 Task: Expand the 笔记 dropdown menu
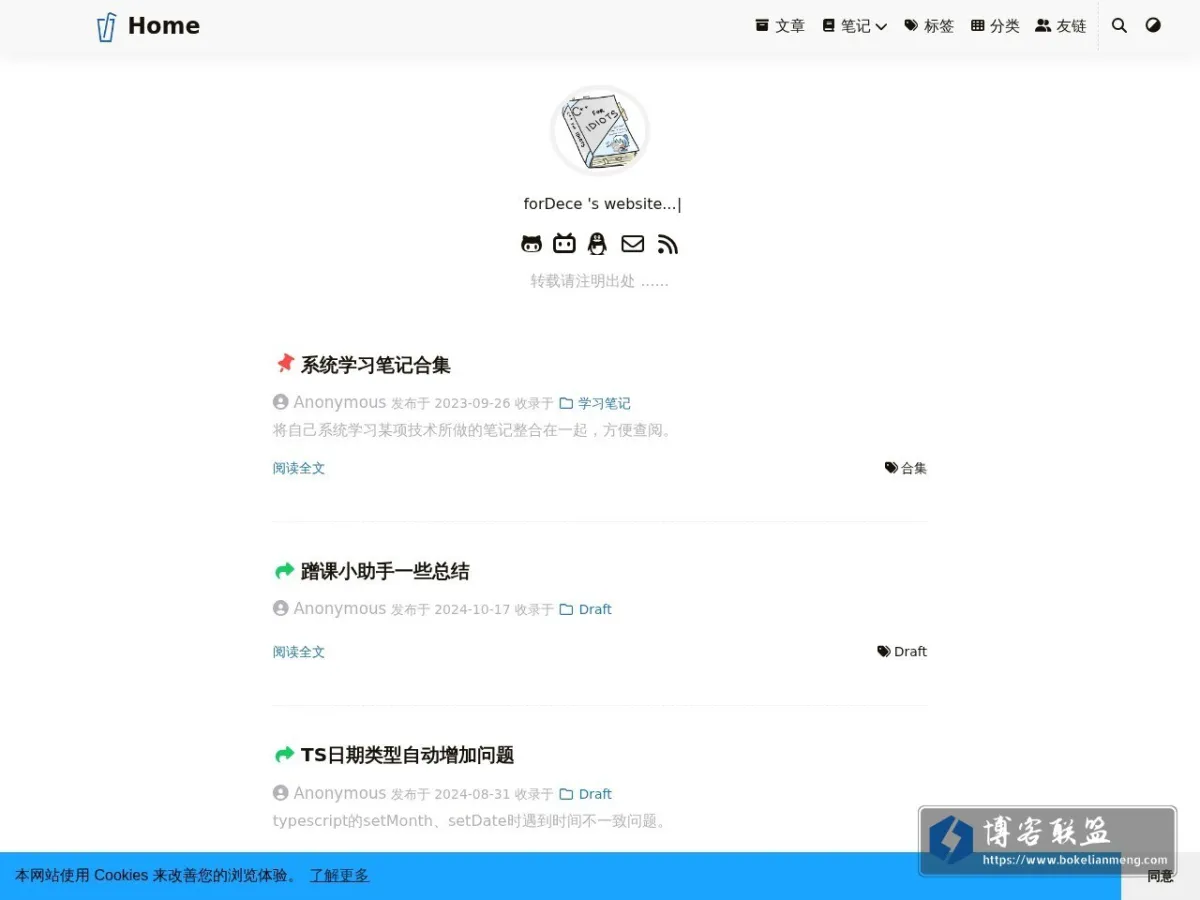pos(855,26)
